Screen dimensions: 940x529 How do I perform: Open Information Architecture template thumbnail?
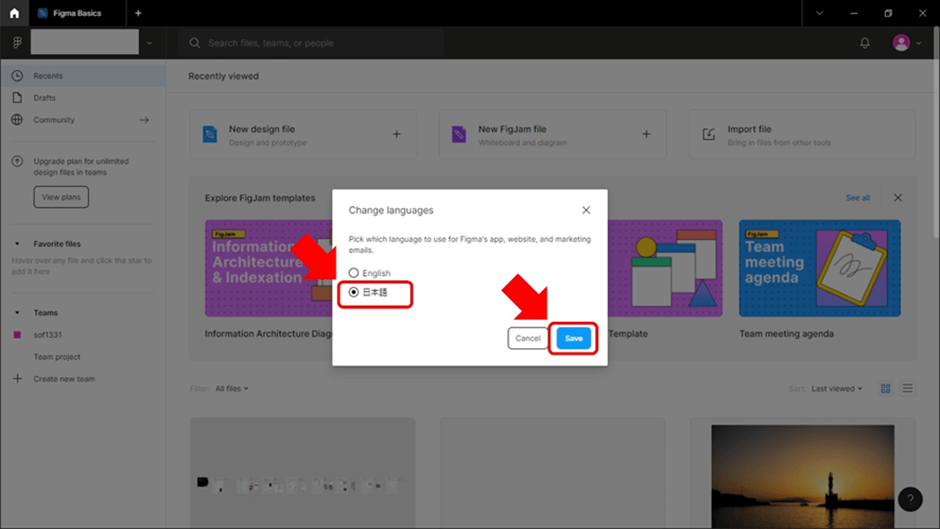[x=269, y=268]
